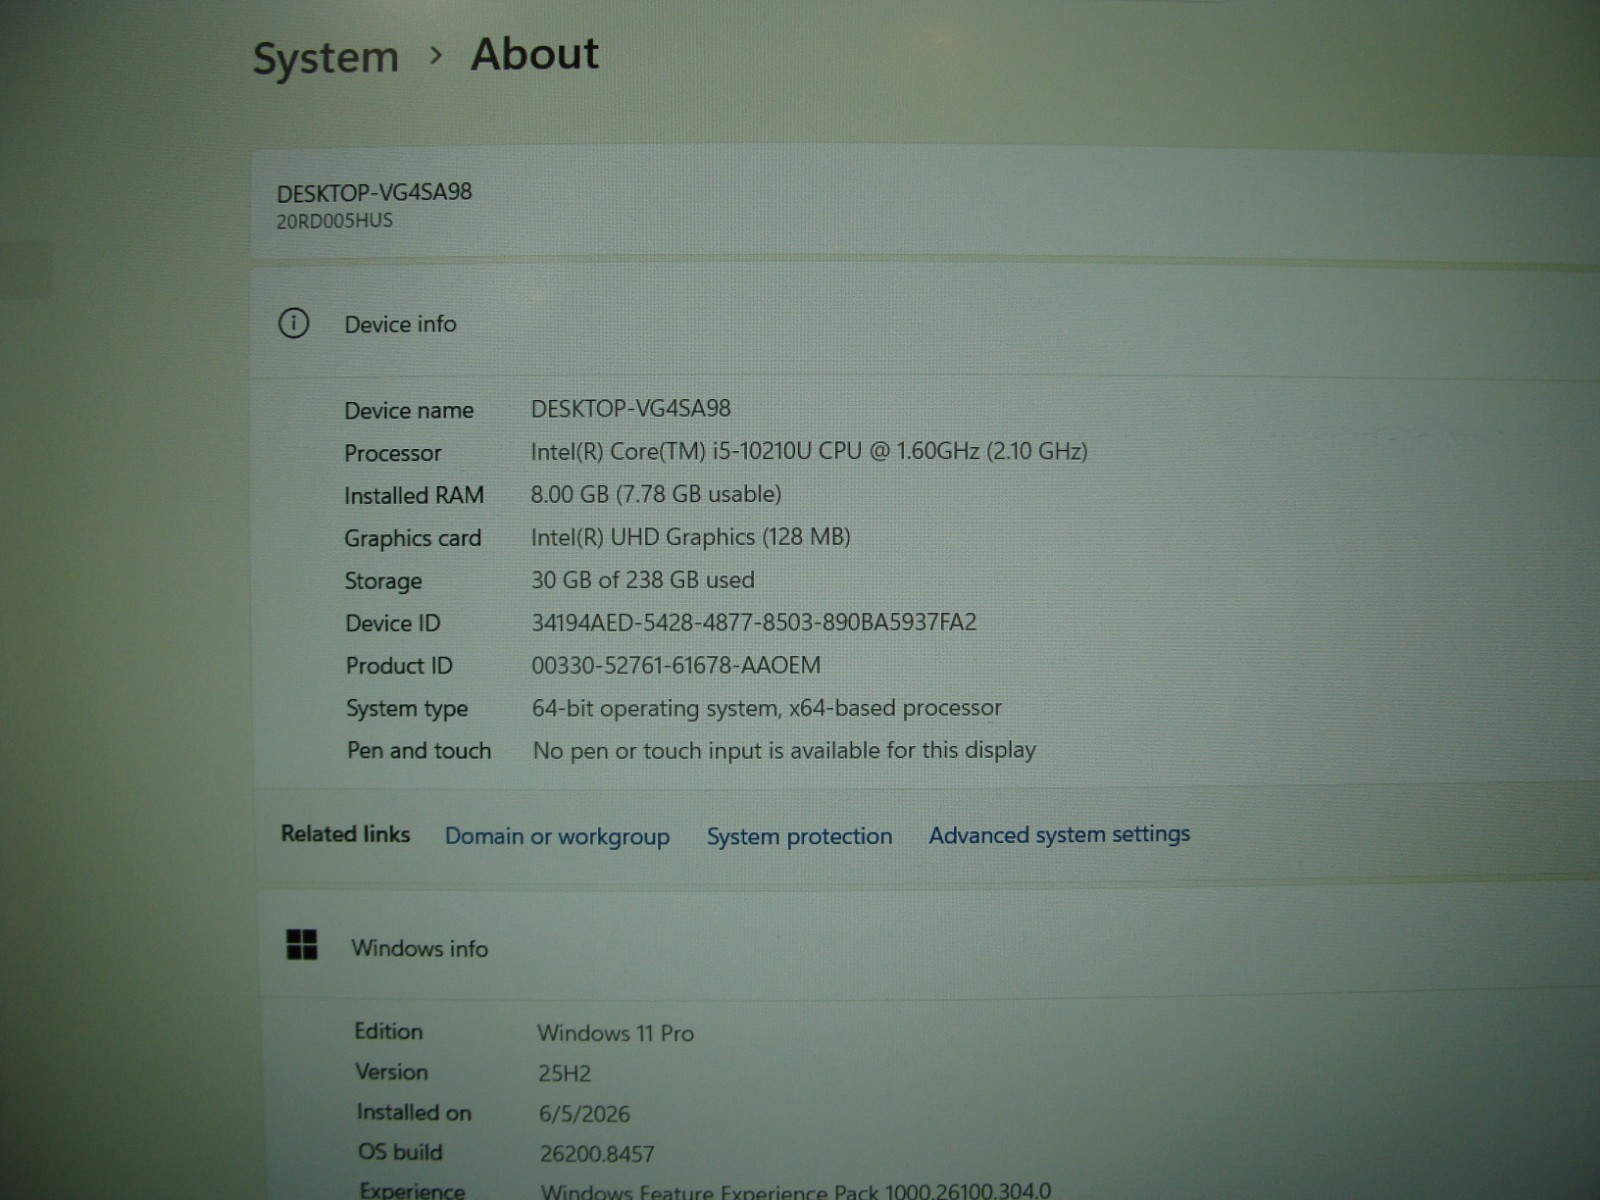Open Domain or workgroup link
The height and width of the screenshot is (1200, 1600).
(x=557, y=836)
